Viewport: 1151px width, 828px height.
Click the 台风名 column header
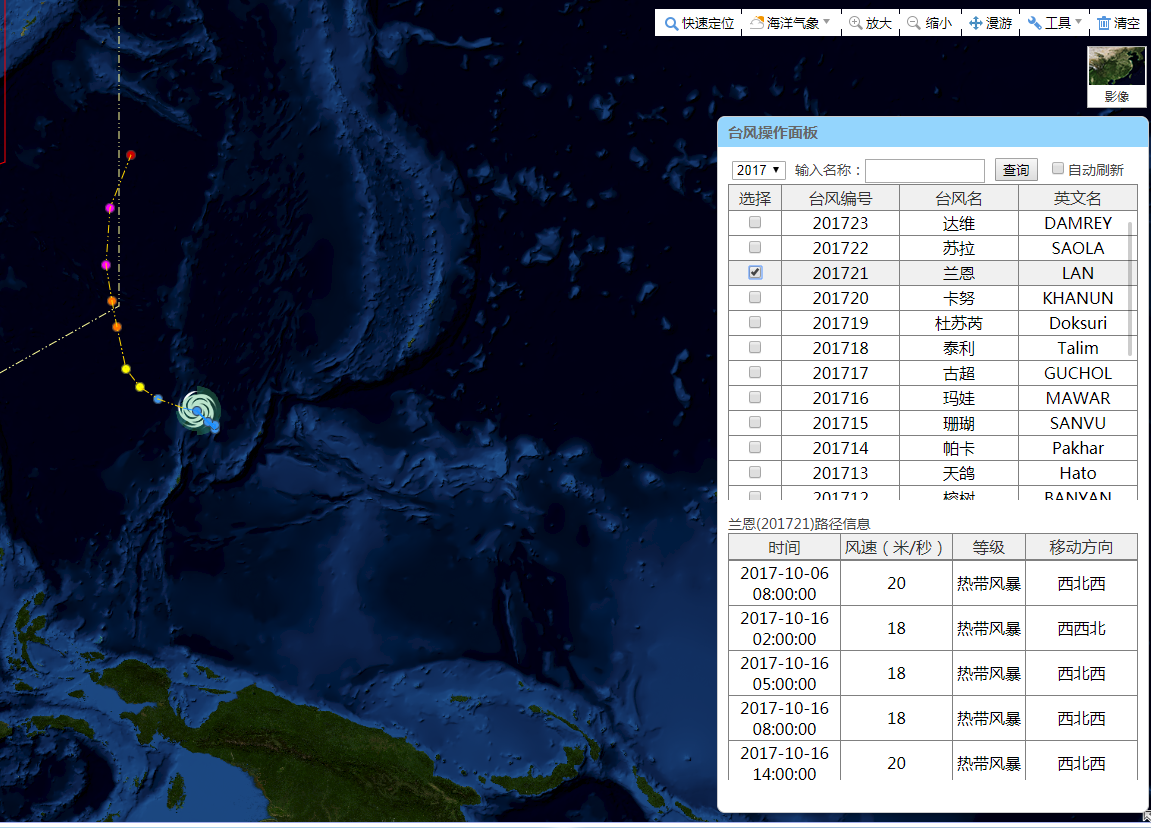click(959, 198)
